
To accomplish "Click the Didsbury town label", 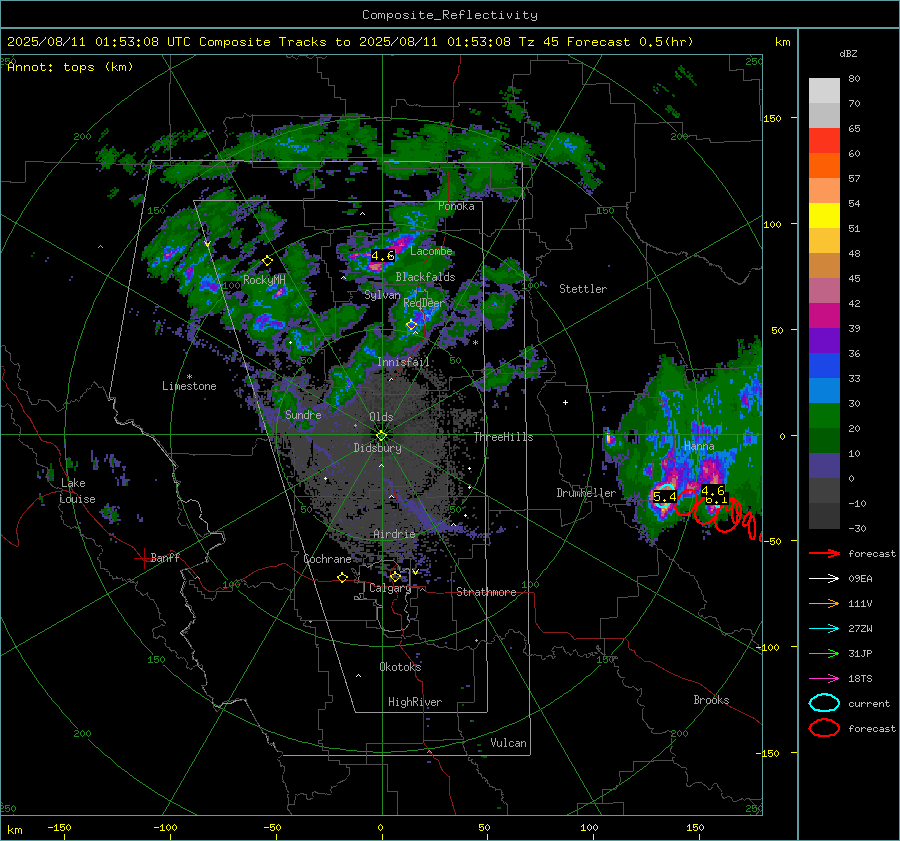I will [x=377, y=448].
